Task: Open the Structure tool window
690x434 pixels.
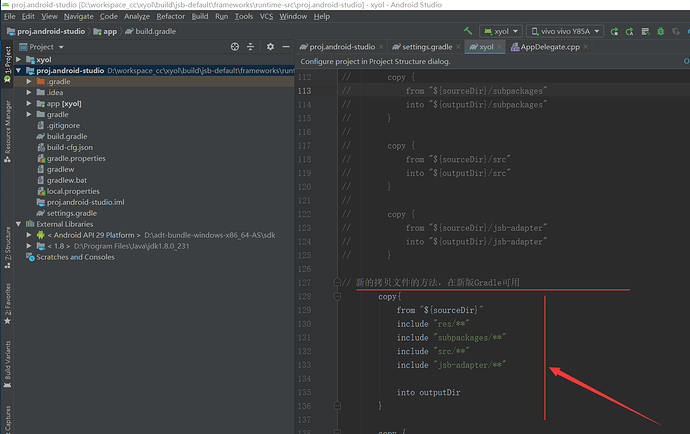Action: (8, 242)
